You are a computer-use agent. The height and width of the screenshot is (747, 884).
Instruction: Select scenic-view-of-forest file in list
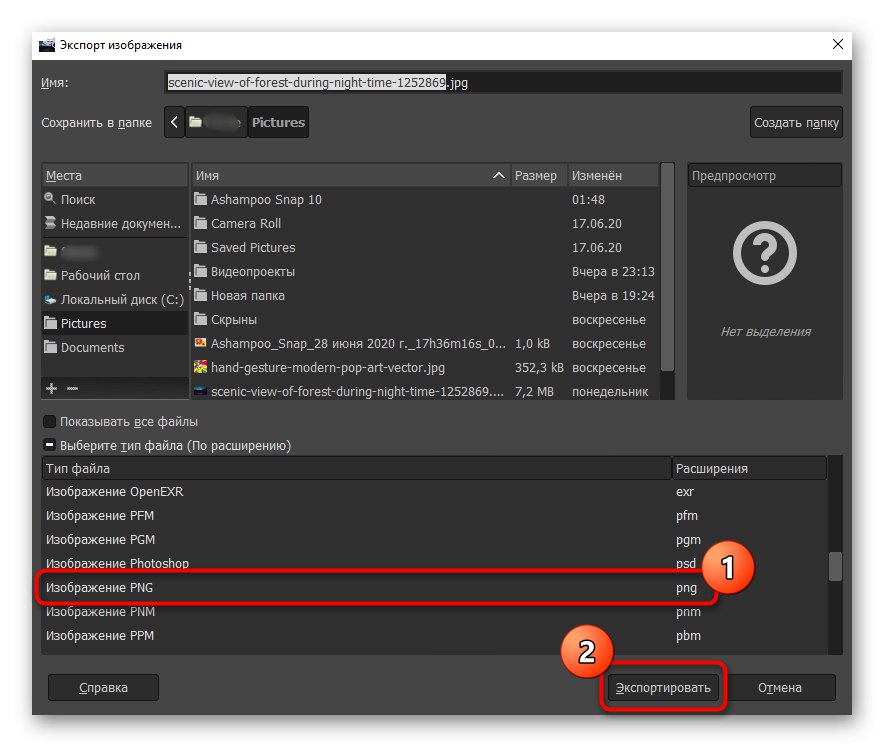[425, 391]
